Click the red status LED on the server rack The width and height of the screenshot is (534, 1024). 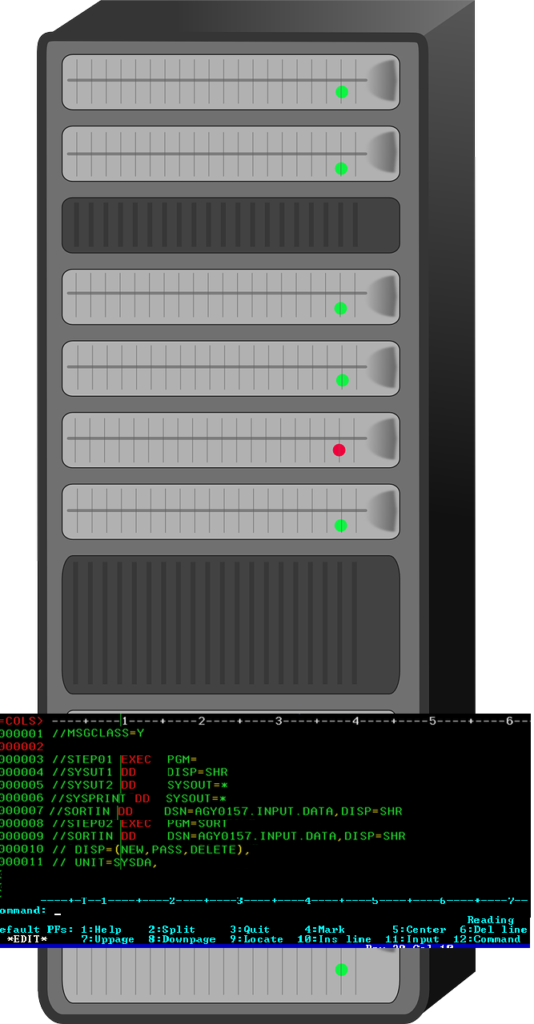coord(339,450)
